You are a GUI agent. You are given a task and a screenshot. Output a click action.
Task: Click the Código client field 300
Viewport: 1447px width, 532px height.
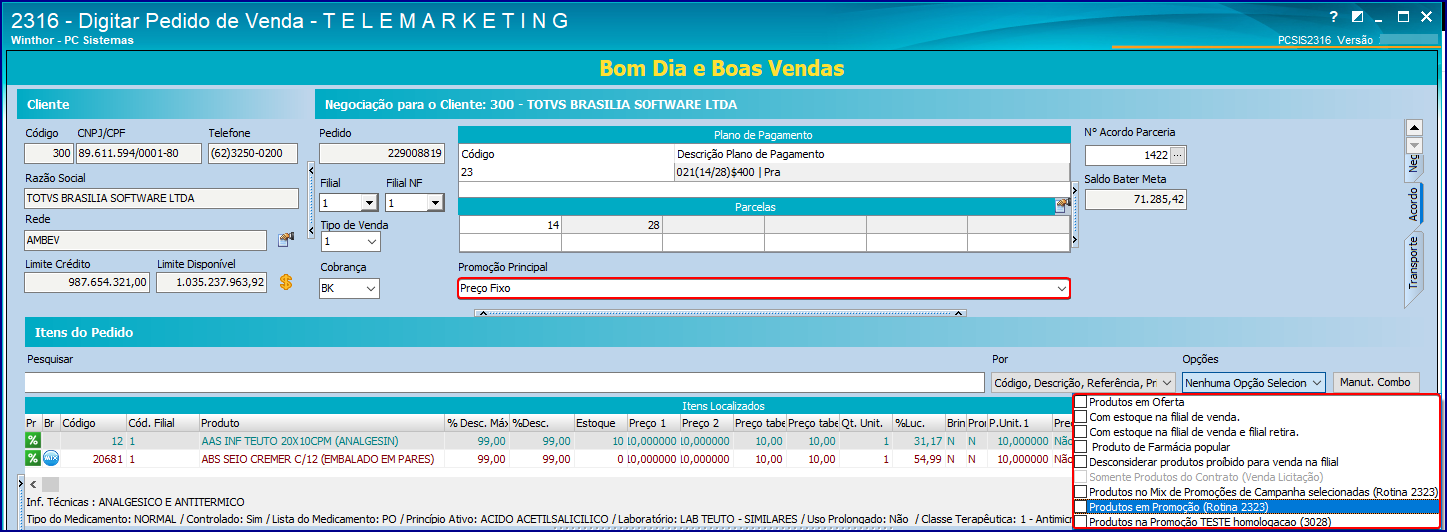click(x=48, y=154)
